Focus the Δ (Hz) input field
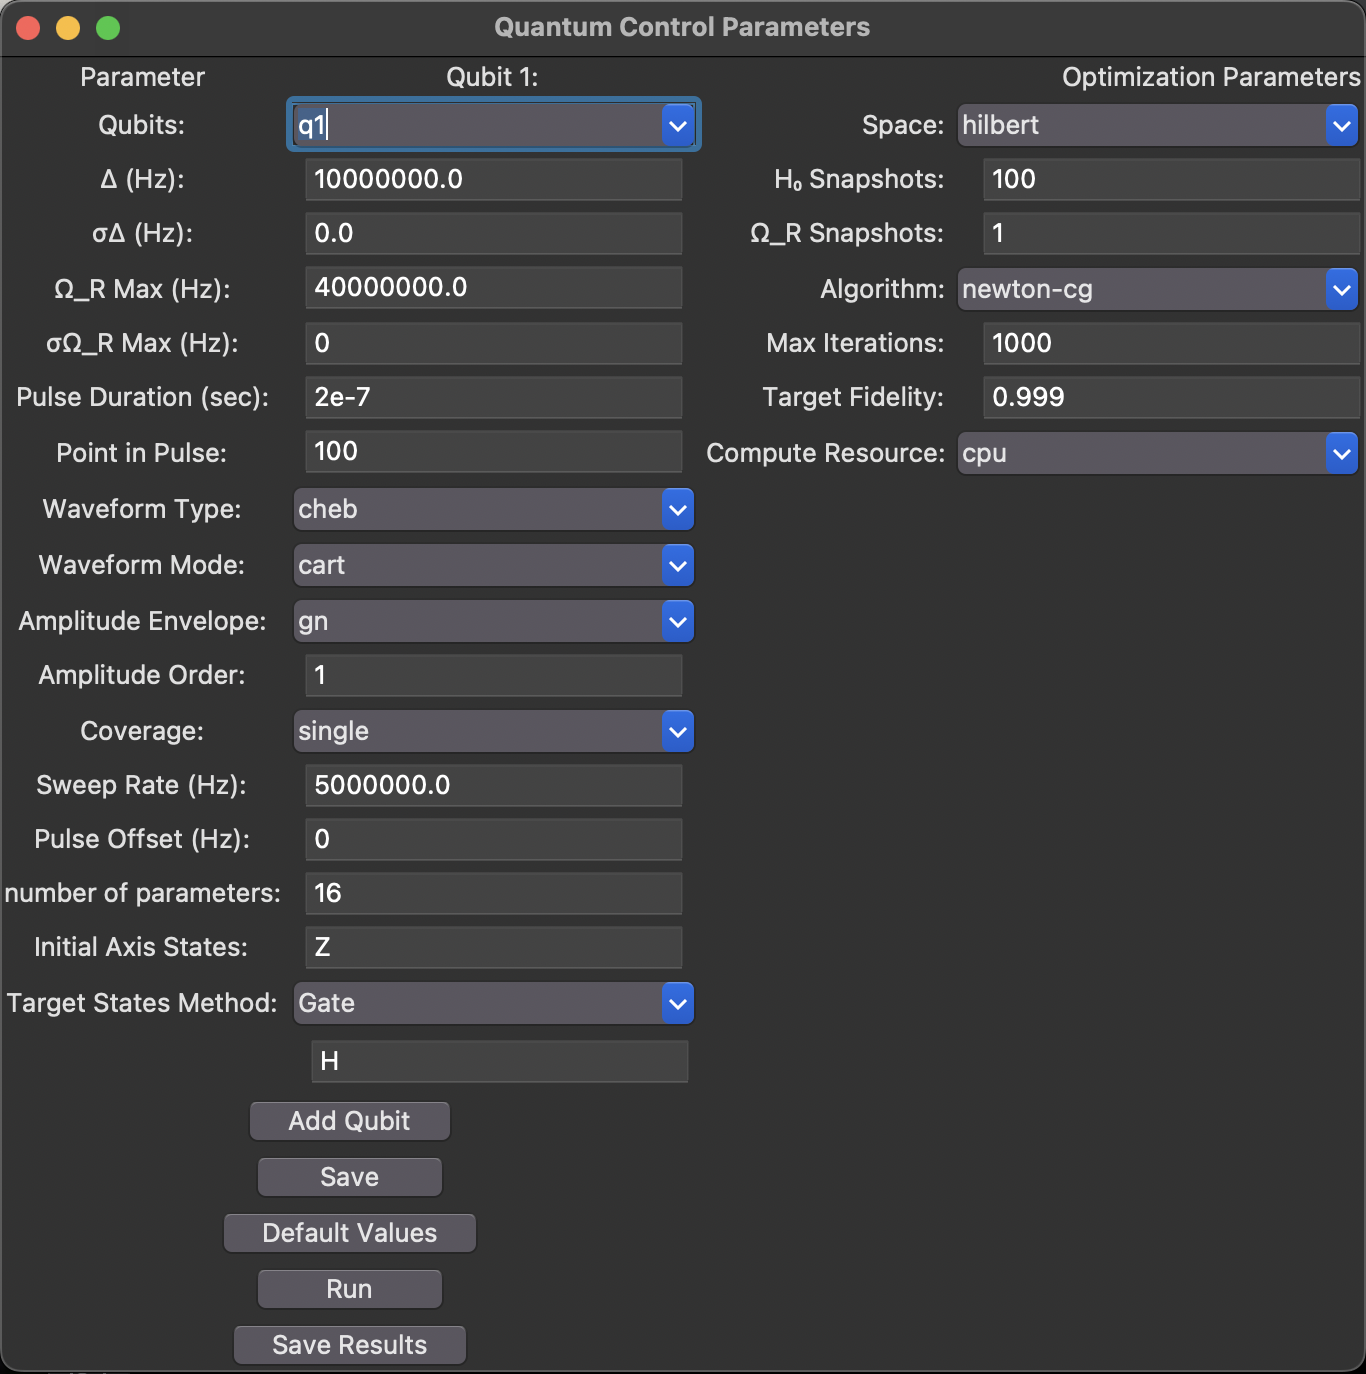 click(x=494, y=179)
